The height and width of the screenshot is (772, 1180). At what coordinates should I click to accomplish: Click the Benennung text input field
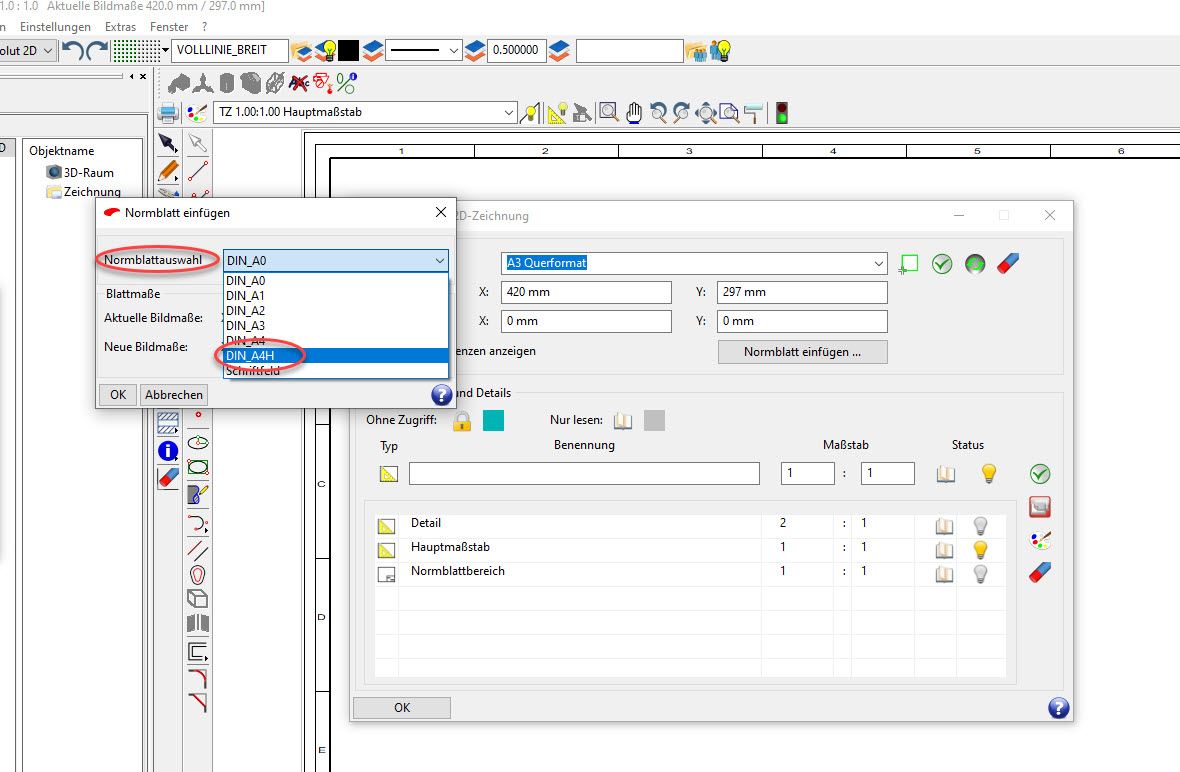584,473
